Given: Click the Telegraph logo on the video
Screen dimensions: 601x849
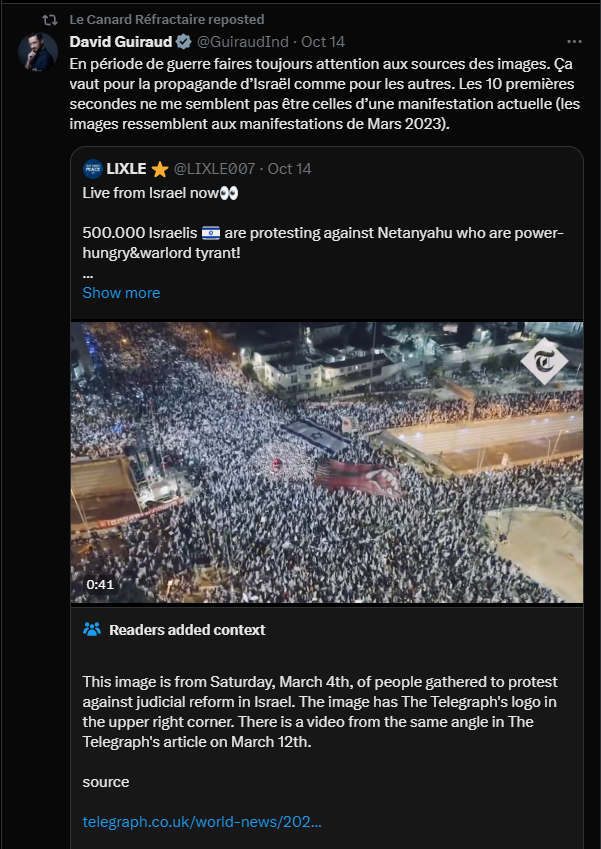Looking at the screenshot, I should (x=544, y=363).
